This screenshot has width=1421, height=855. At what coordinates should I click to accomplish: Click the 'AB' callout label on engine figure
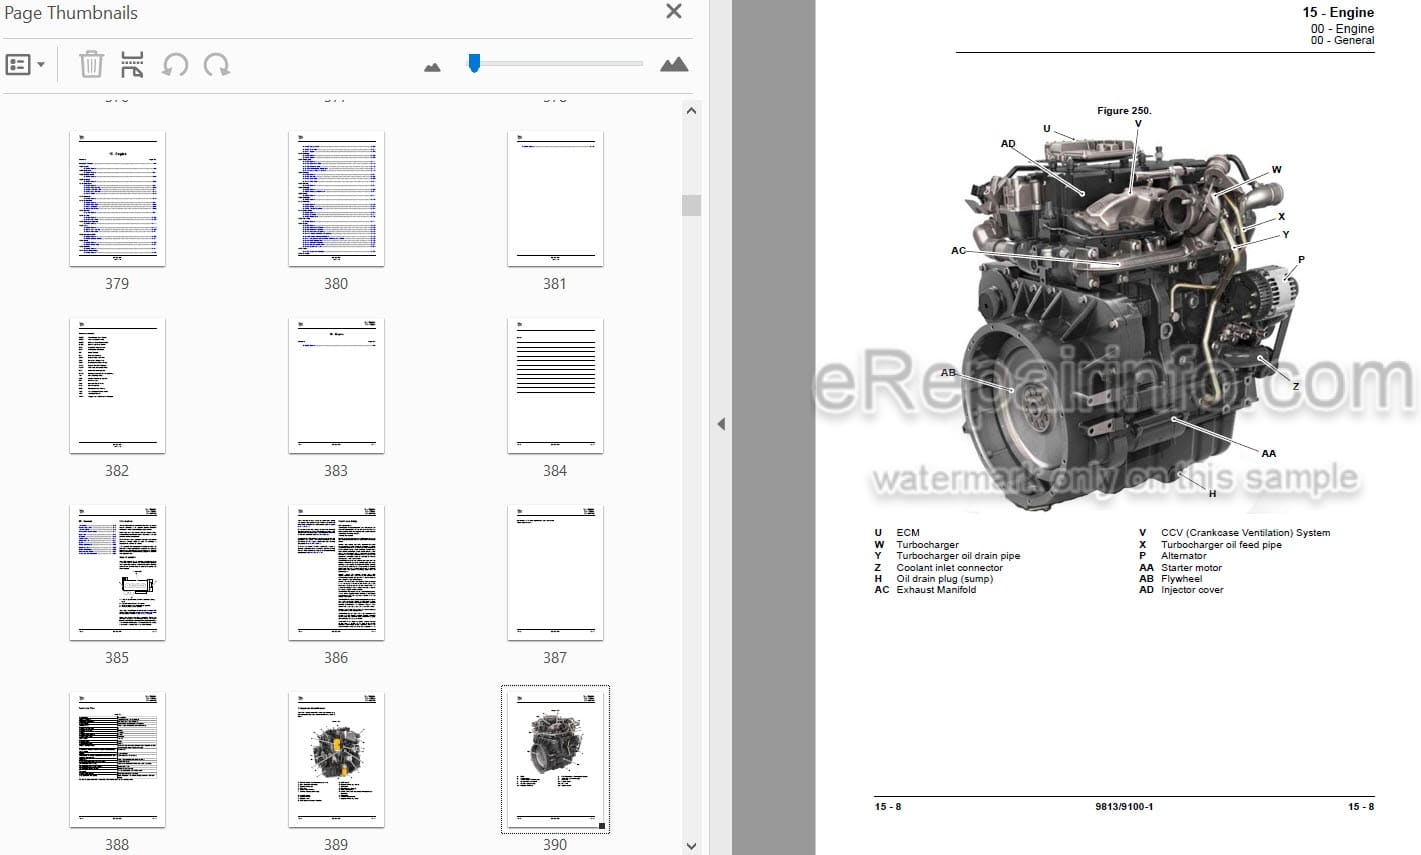point(949,373)
